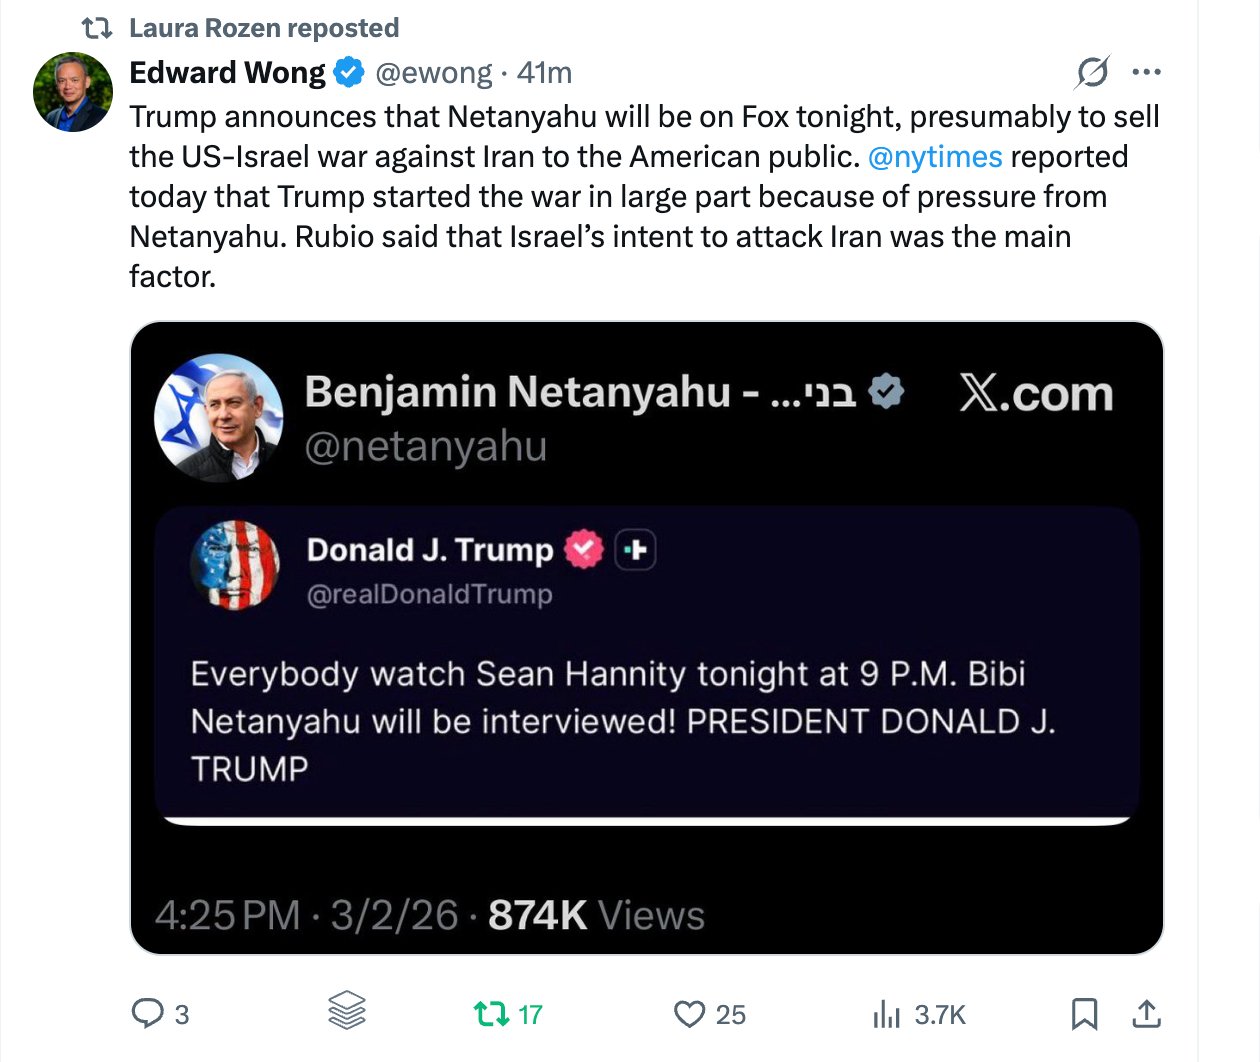Click the Grok slashed-circle icon
This screenshot has height=1062, width=1260.
click(1092, 72)
